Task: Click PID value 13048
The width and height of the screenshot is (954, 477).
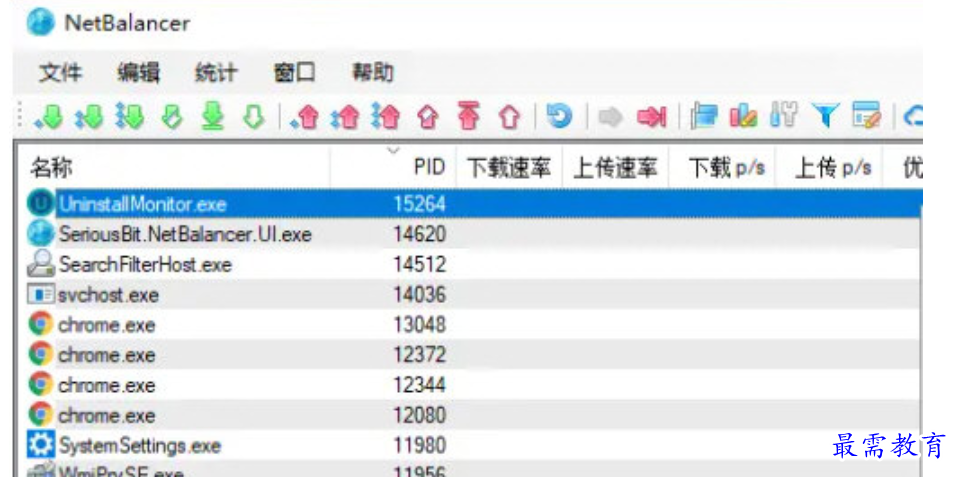Action: tap(420, 325)
